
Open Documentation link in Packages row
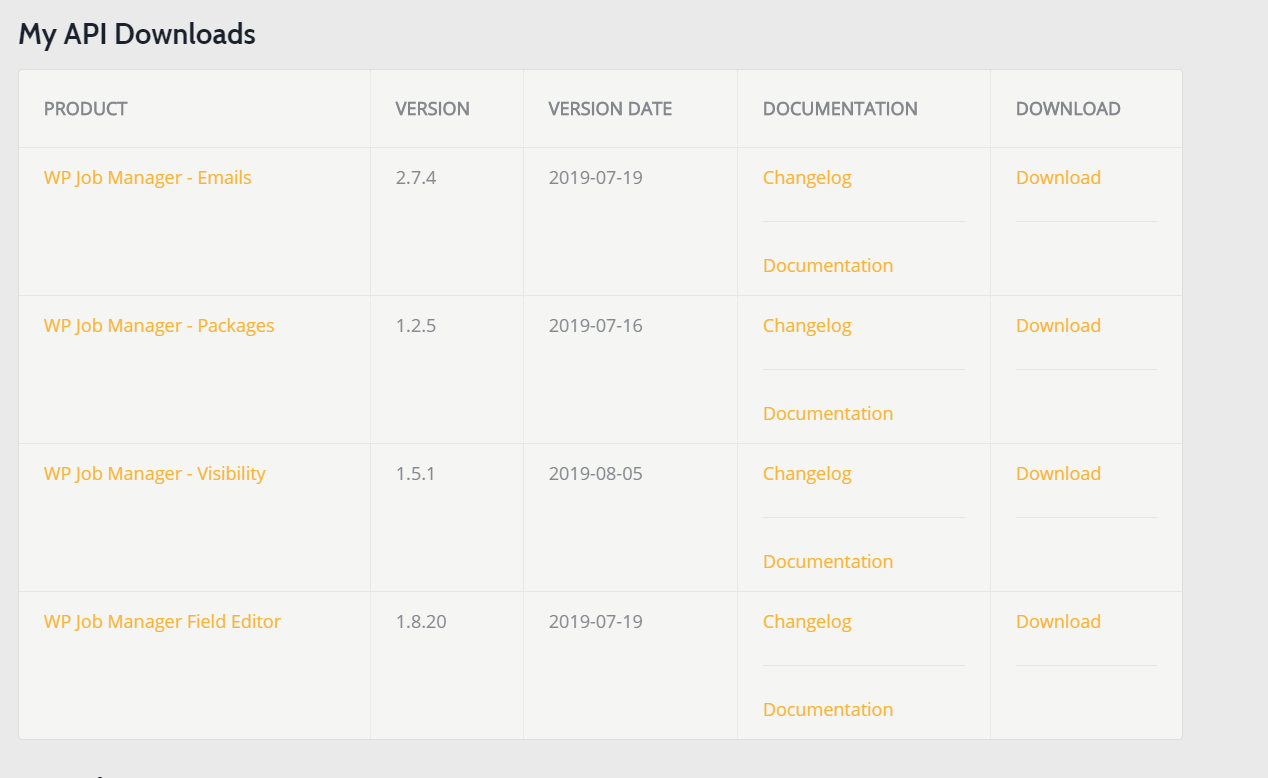point(828,414)
